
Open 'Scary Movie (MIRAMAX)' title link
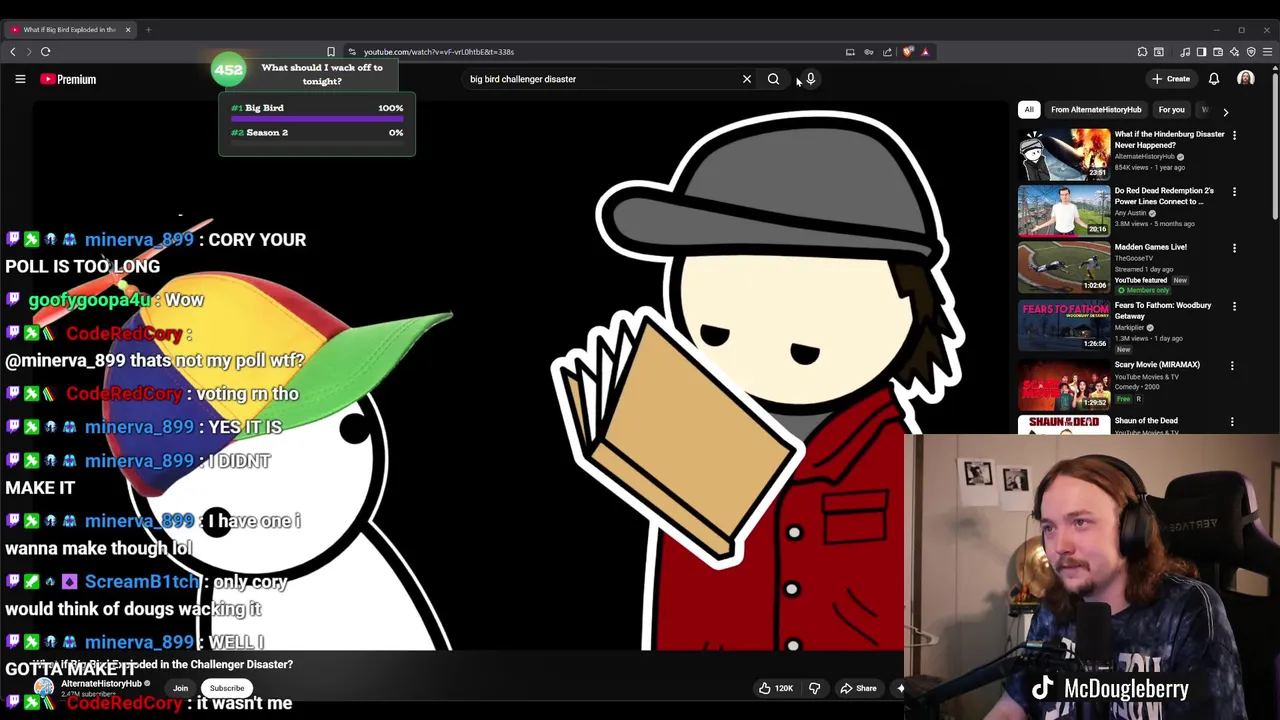[1157, 365]
